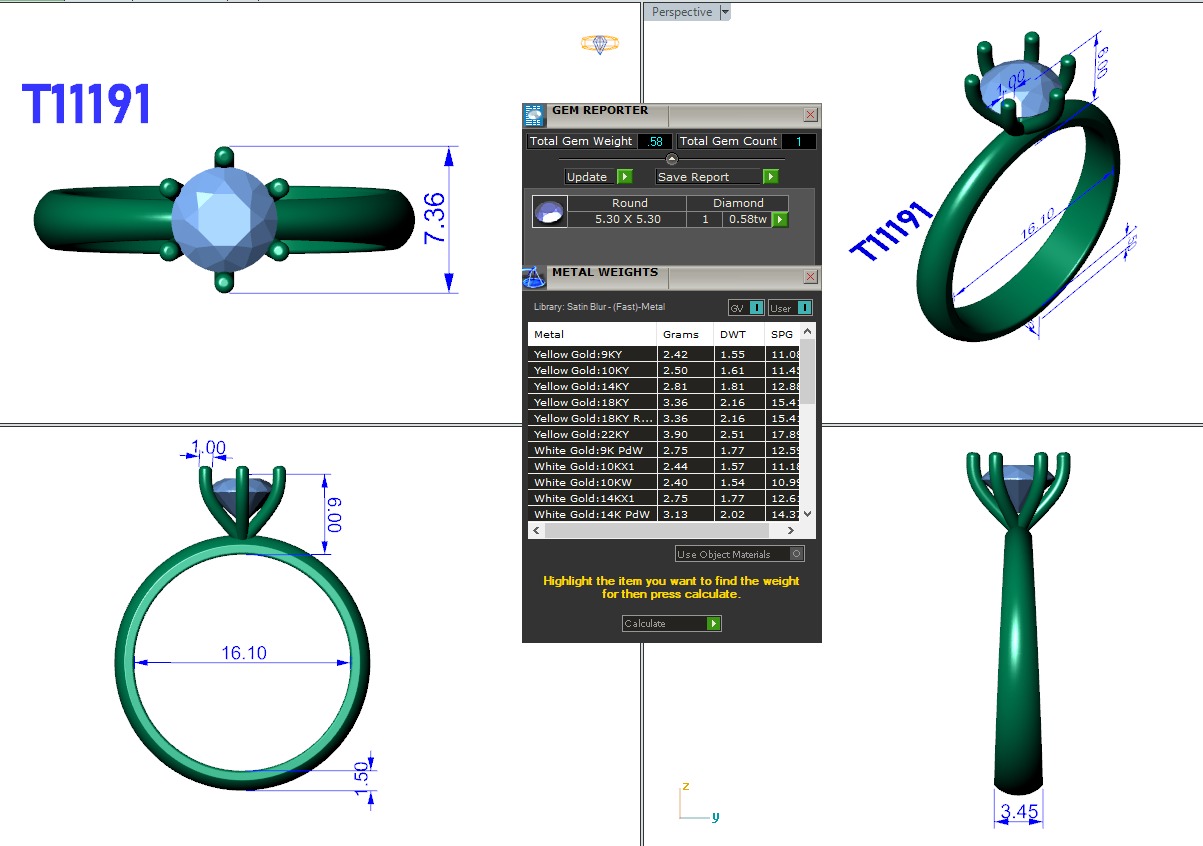Viewport: 1203px width, 846px height.
Task: Click the Metal Weights scale icon
Action: click(x=535, y=277)
